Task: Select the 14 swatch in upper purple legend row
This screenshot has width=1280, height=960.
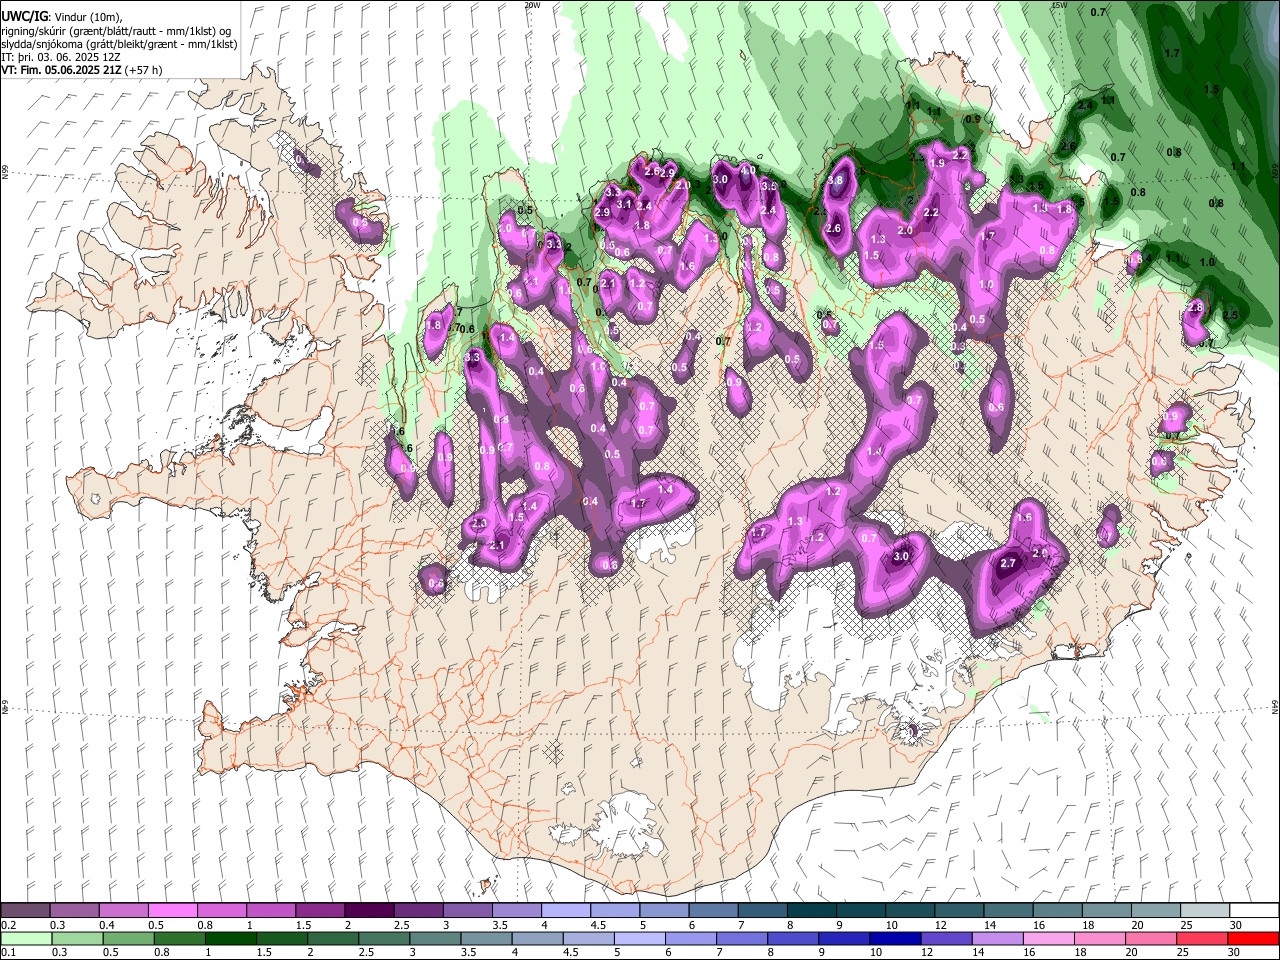Action: click(1007, 911)
